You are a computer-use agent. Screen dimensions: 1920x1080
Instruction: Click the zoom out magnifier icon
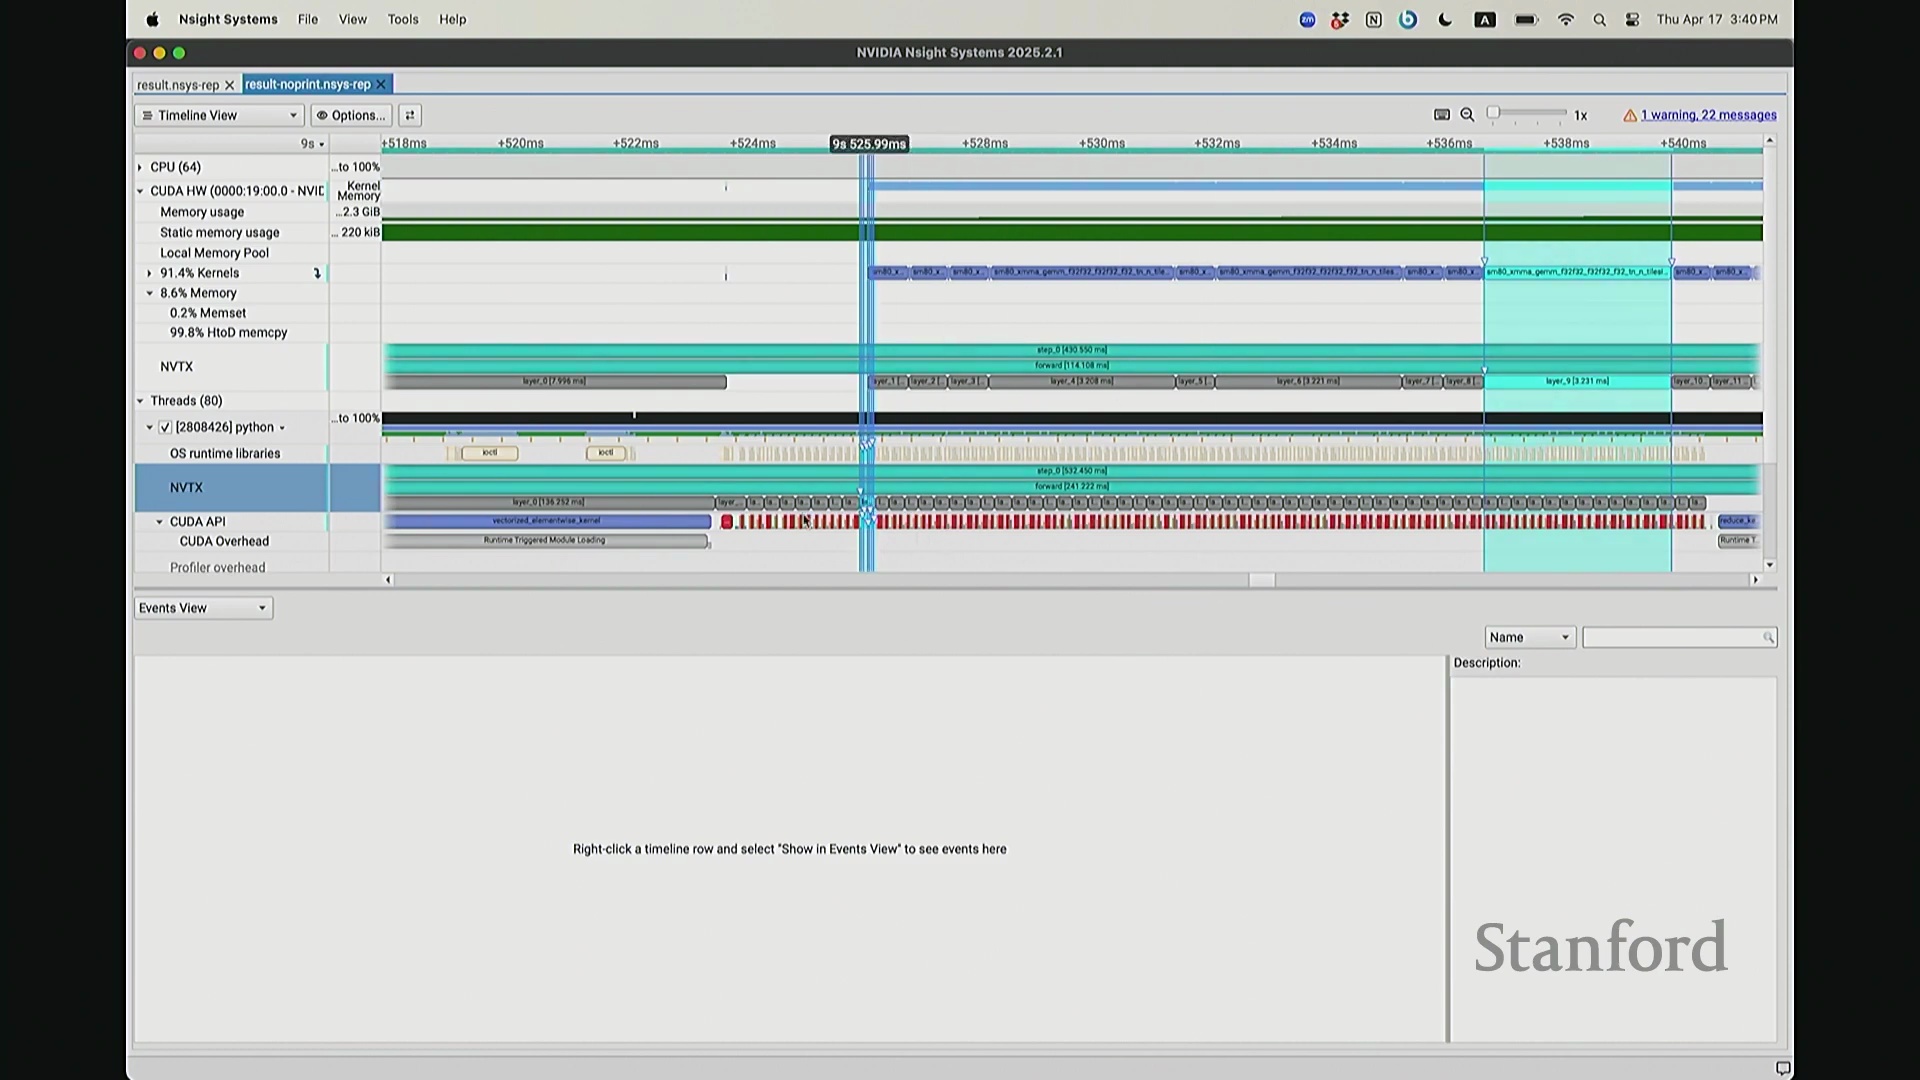tap(1467, 115)
